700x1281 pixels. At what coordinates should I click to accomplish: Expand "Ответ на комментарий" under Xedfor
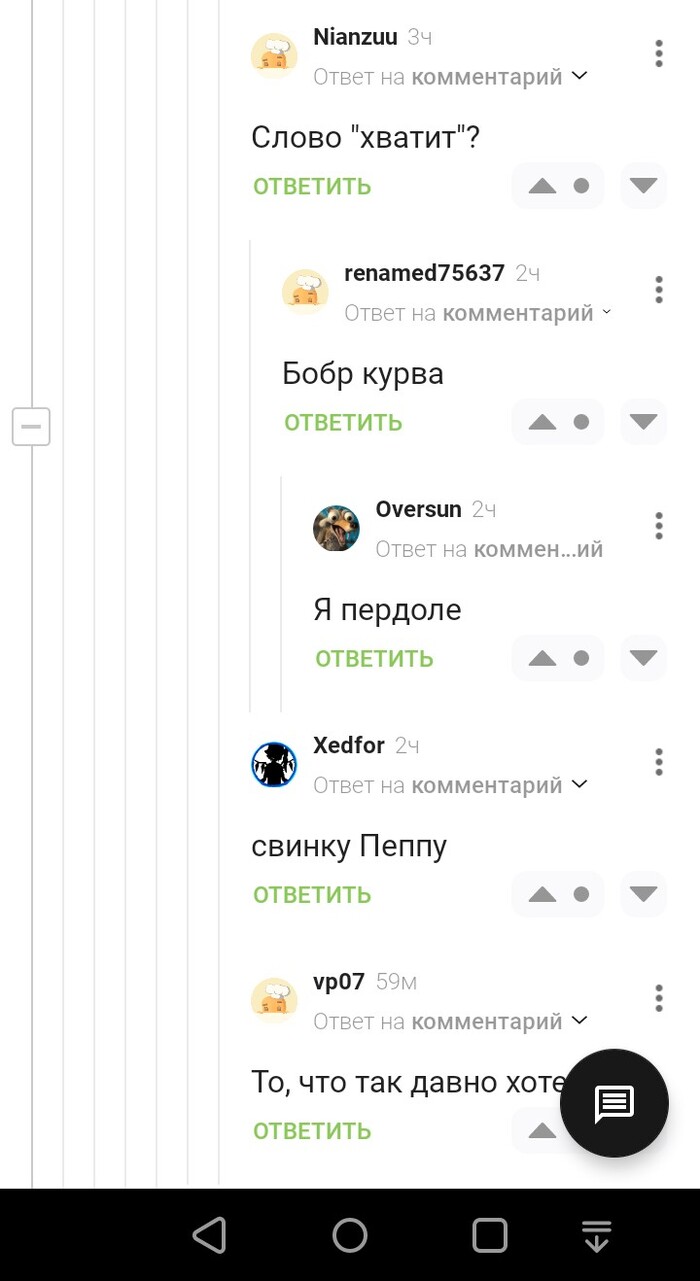coord(450,785)
